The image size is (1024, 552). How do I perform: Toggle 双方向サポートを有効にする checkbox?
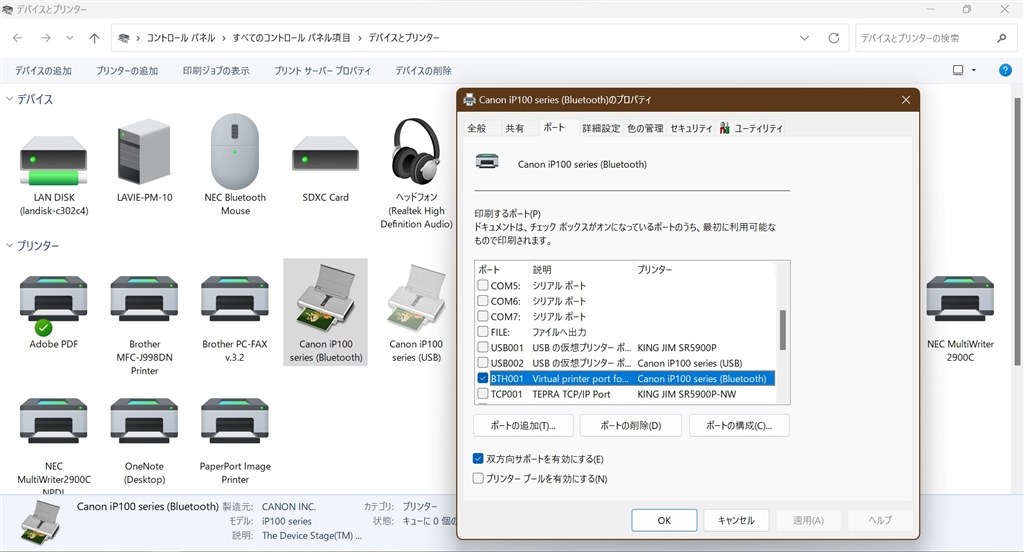point(478,459)
